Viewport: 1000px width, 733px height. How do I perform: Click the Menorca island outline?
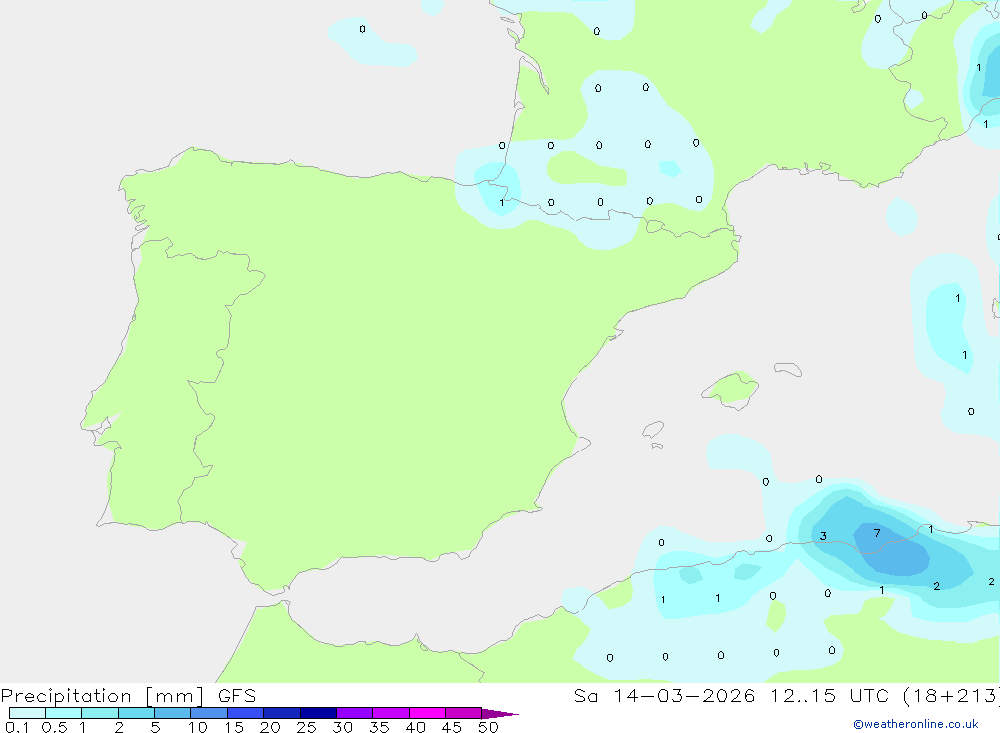(x=788, y=369)
